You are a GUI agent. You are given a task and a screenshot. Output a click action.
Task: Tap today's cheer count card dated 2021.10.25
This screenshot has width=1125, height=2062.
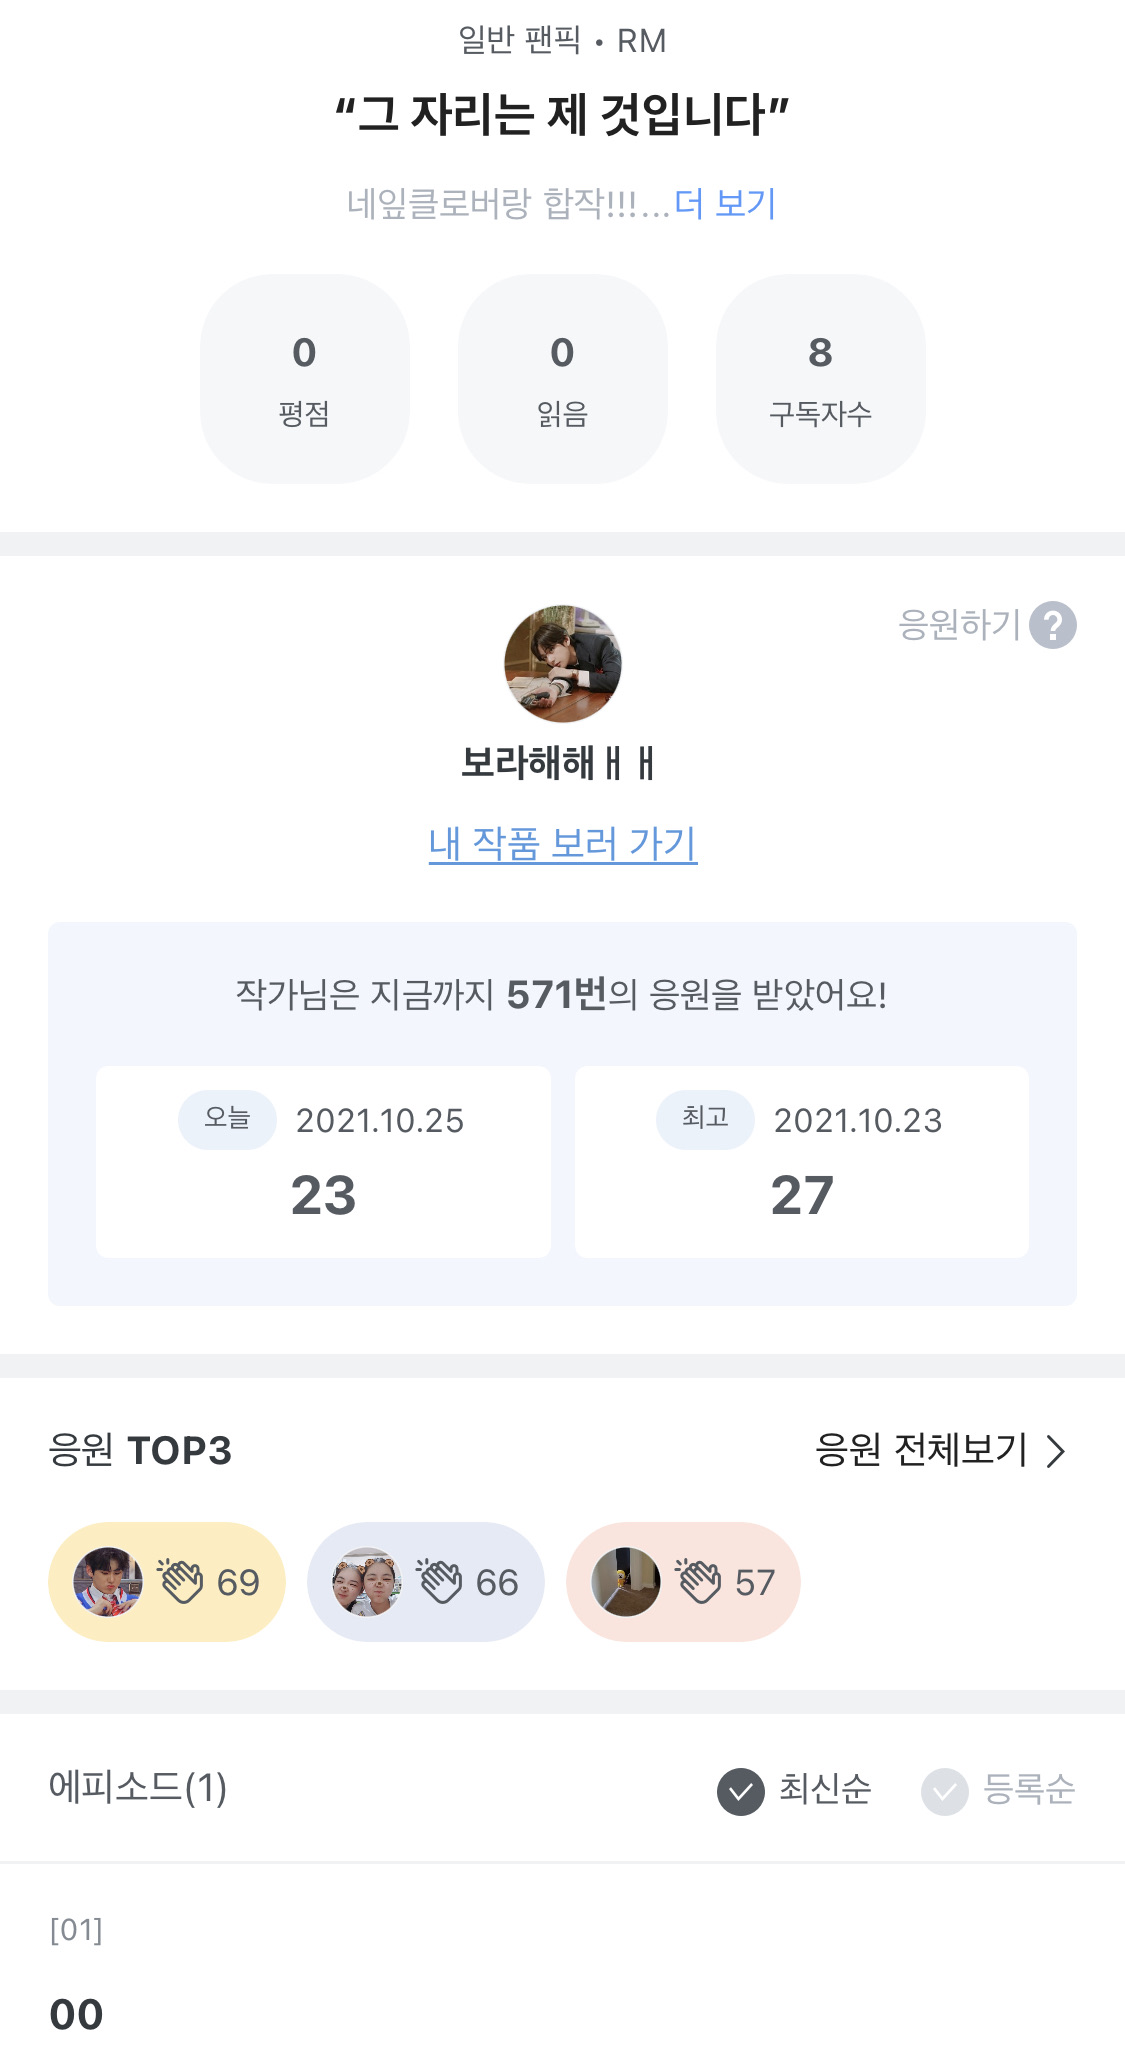323,1161
